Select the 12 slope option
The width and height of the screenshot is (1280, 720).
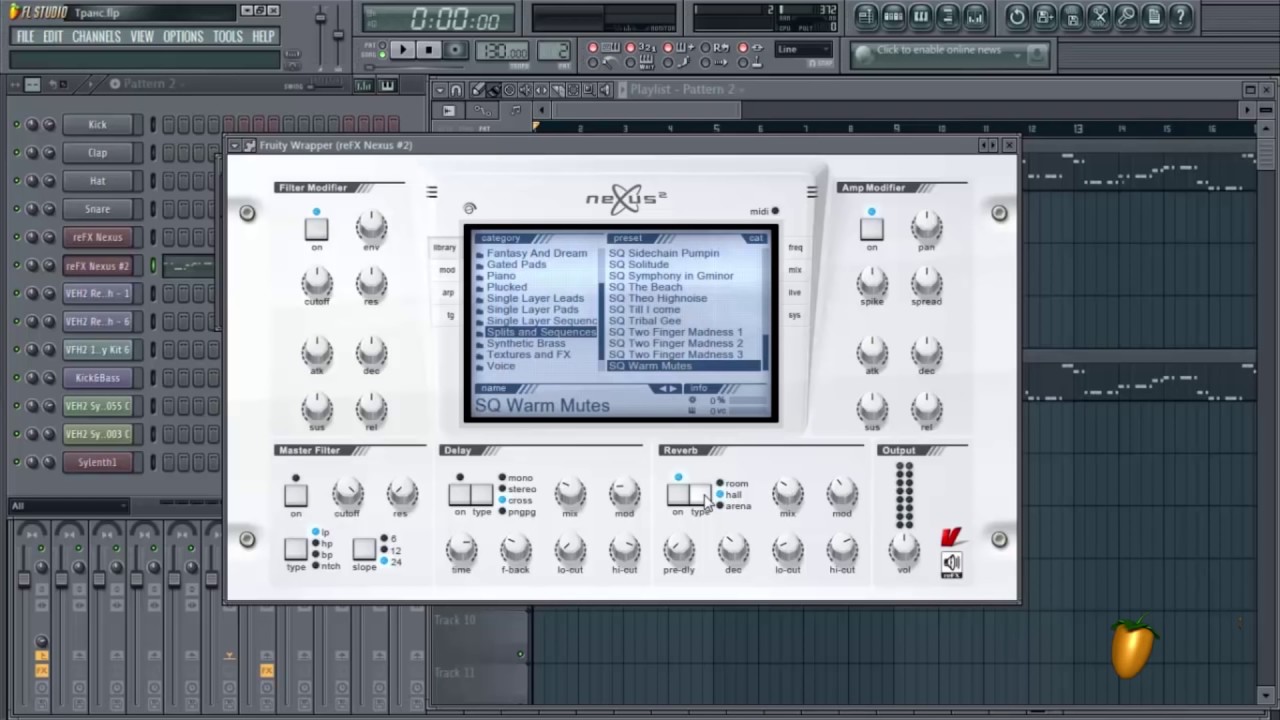coord(390,551)
